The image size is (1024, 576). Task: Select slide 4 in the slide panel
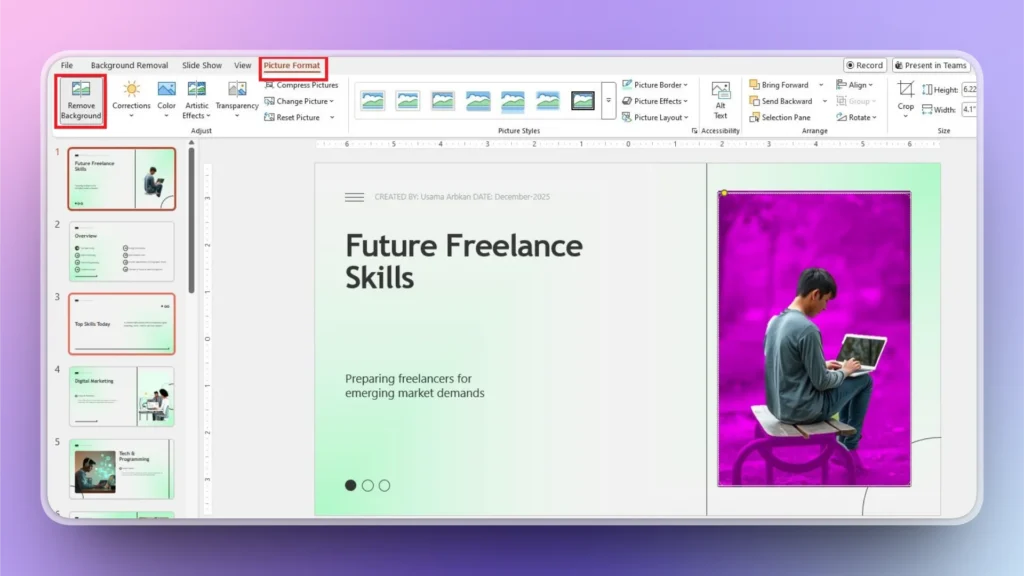121,395
